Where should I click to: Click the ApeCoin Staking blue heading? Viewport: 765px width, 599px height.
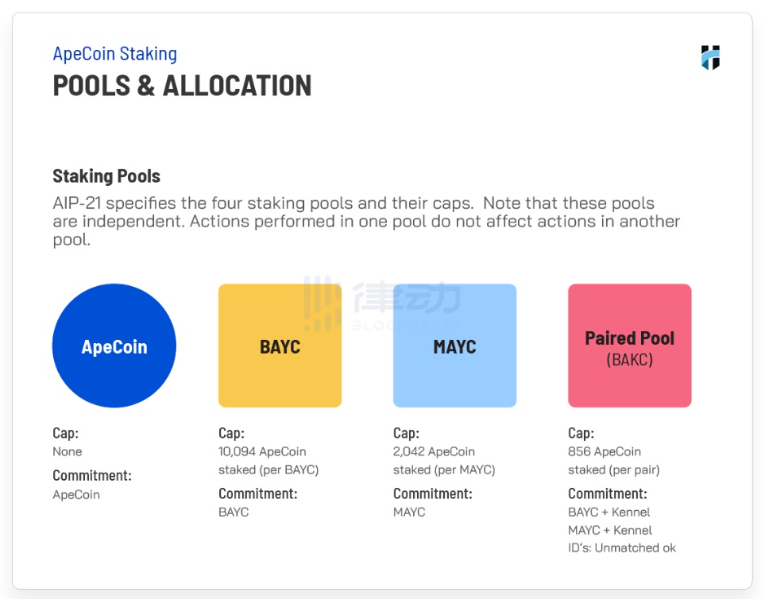coord(115,54)
